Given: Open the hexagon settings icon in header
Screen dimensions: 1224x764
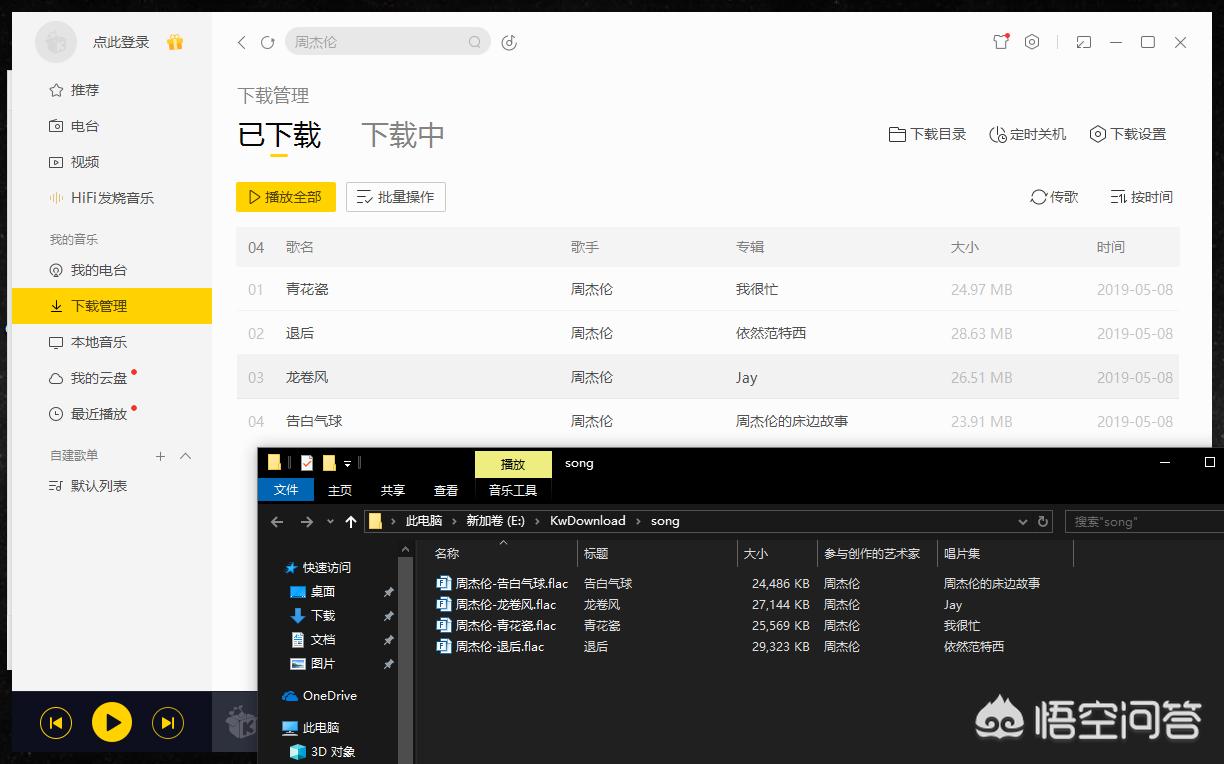Looking at the screenshot, I should [1032, 42].
